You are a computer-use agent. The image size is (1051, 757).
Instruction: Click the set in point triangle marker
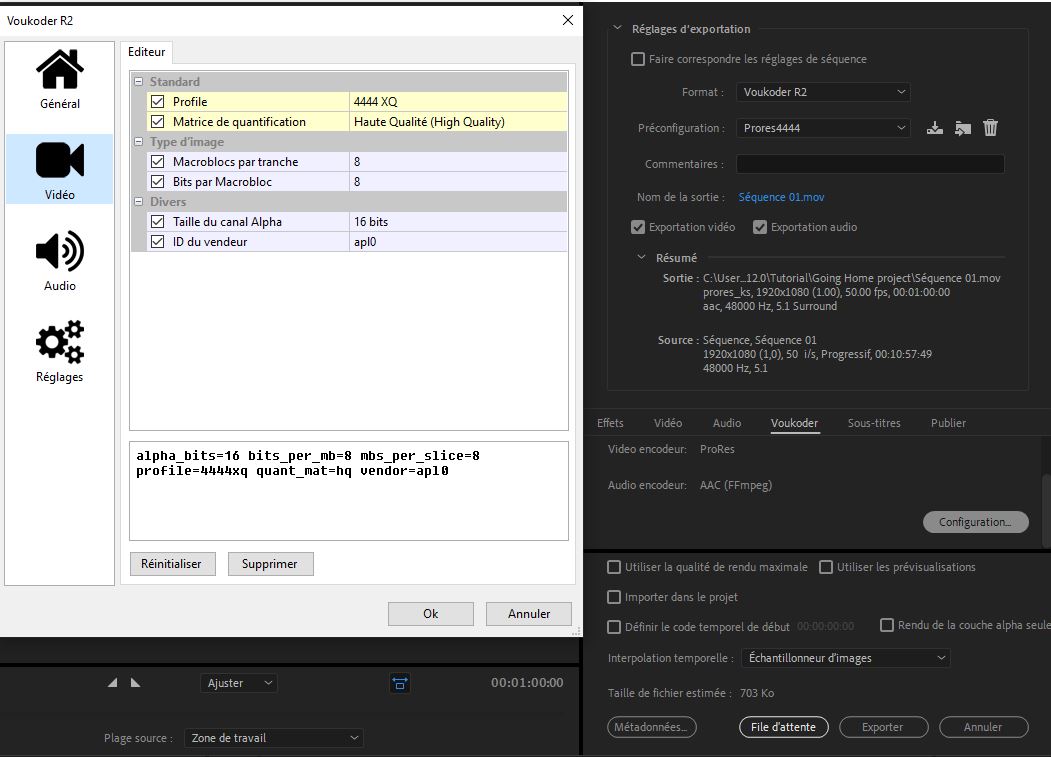point(113,683)
